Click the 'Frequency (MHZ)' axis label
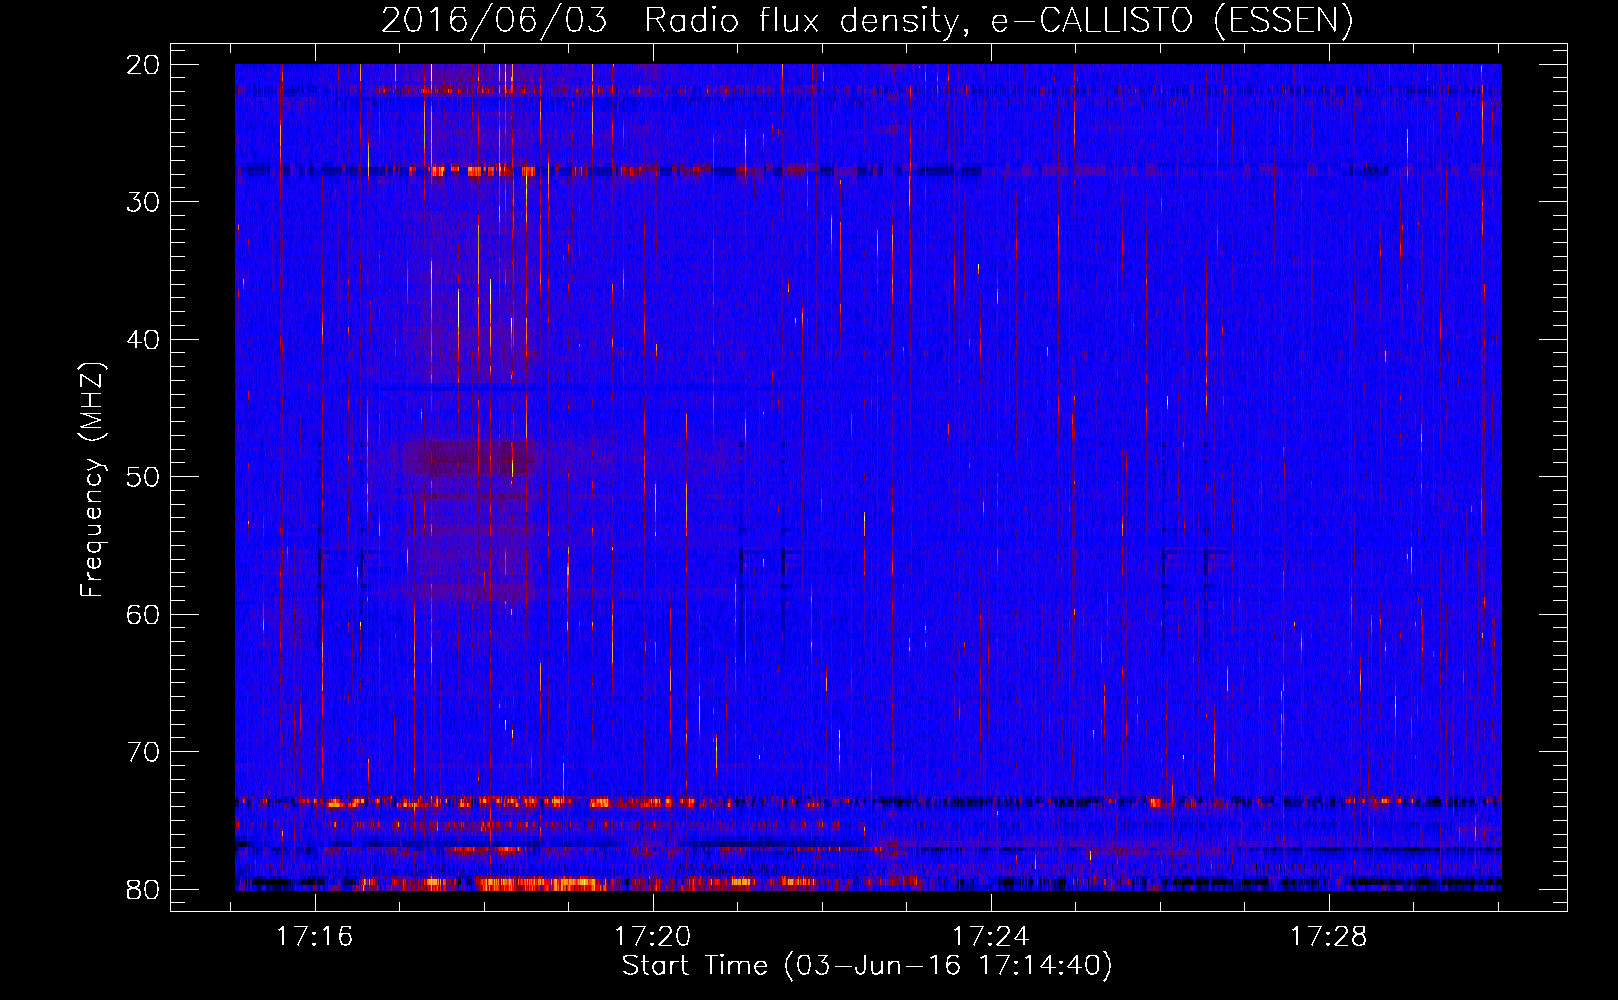This screenshot has width=1618, height=1000. (x=92, y=480)
